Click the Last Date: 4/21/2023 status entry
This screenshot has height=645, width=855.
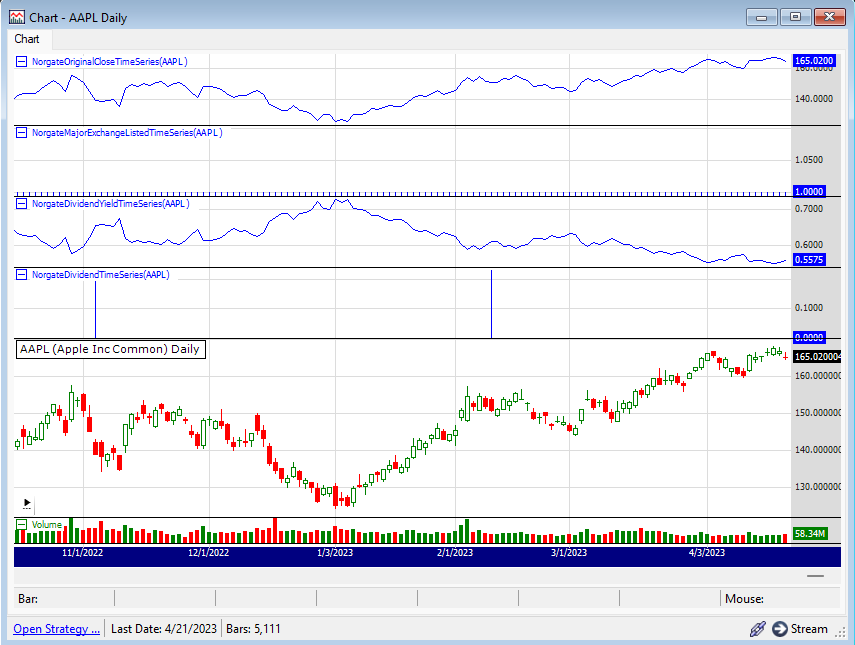164,629
